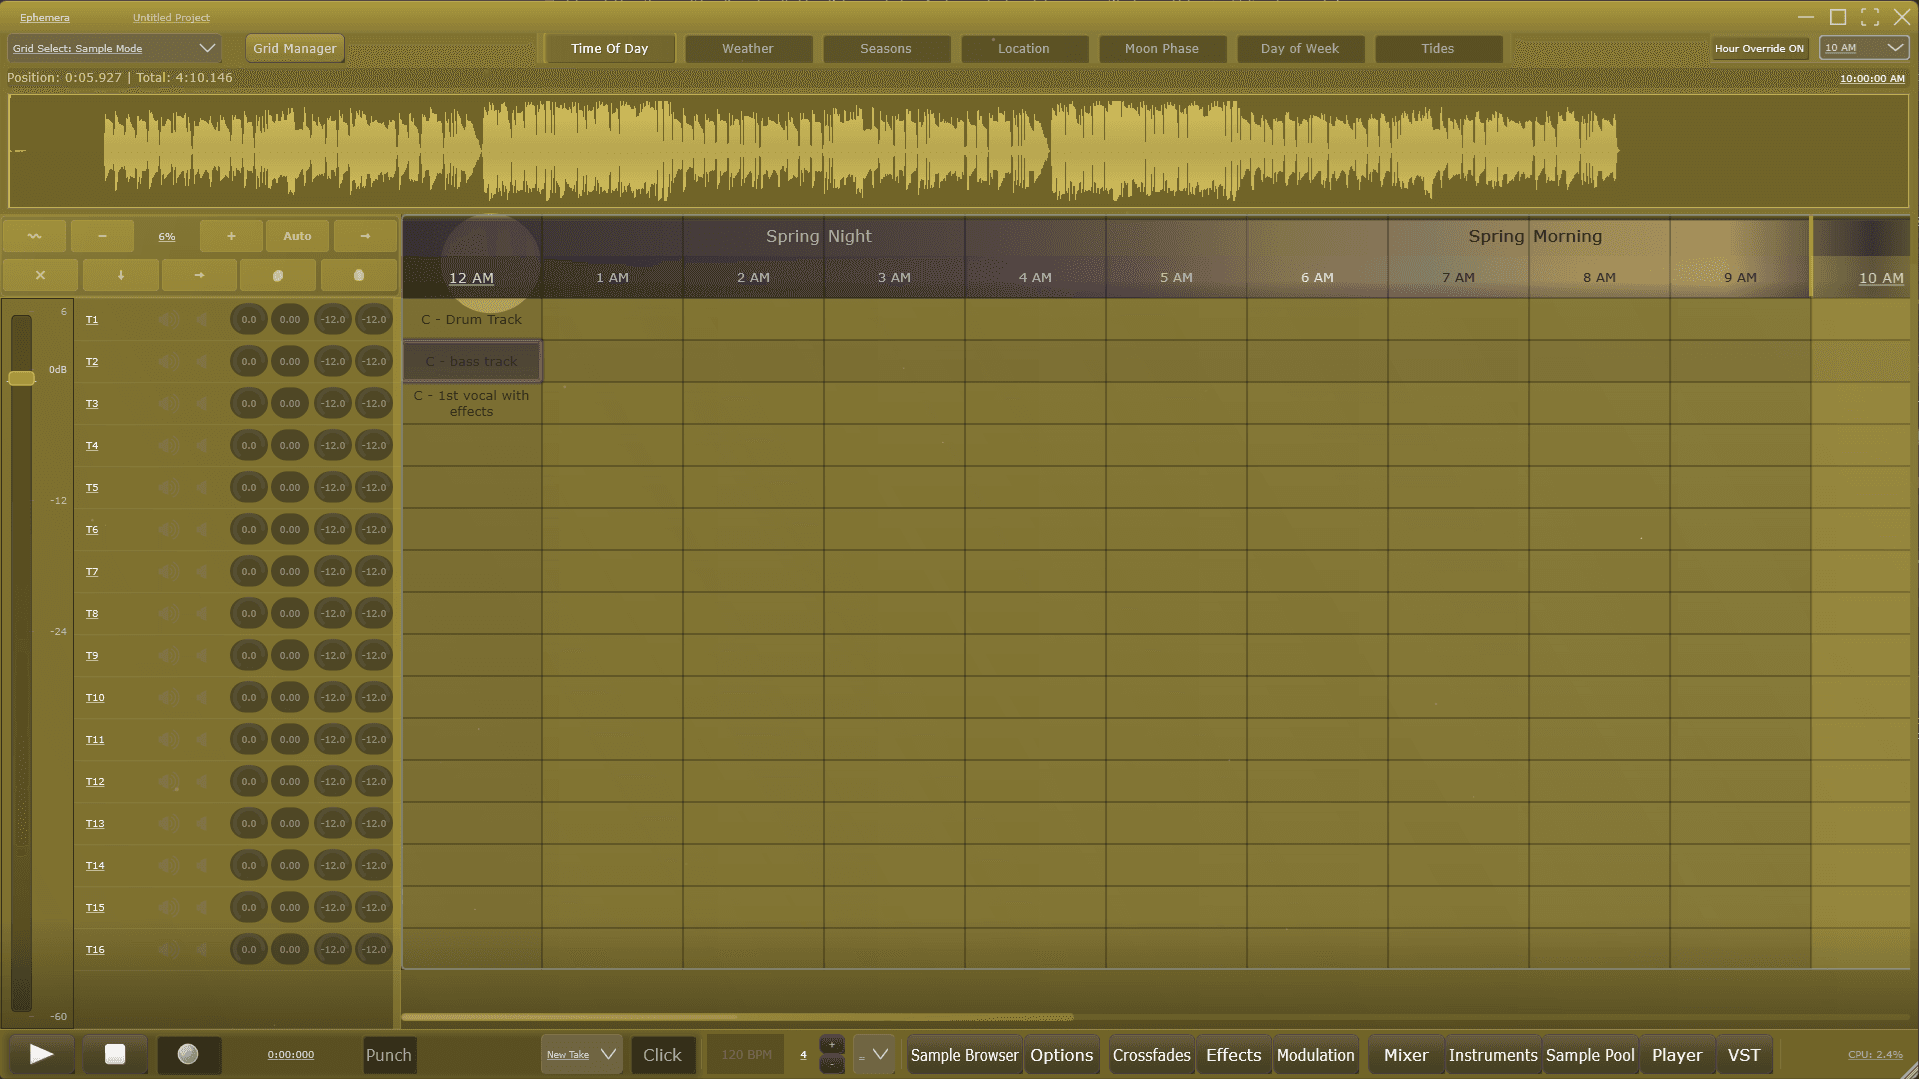Open the Grid Select: Sample Mode dropdown
Image resolution: width=1919 pixels, height=1079 pixels.
click(x=113, y=48)
